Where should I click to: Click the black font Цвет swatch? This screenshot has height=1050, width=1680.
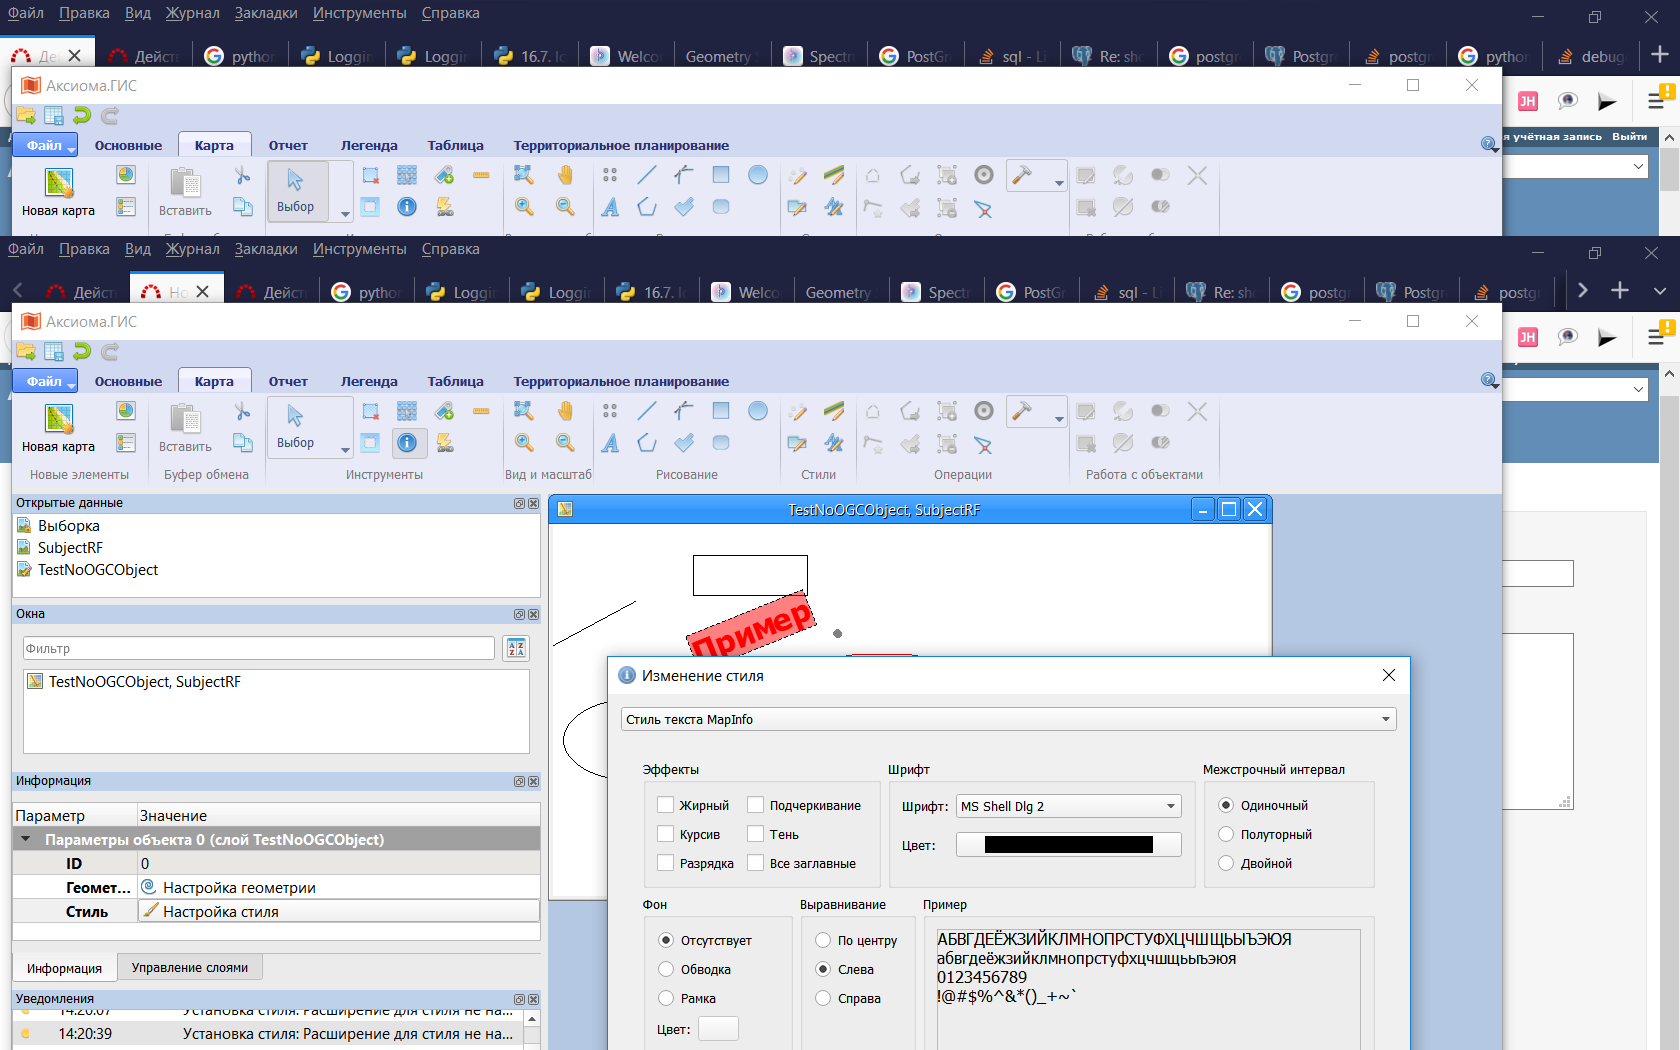(1068, 845)
